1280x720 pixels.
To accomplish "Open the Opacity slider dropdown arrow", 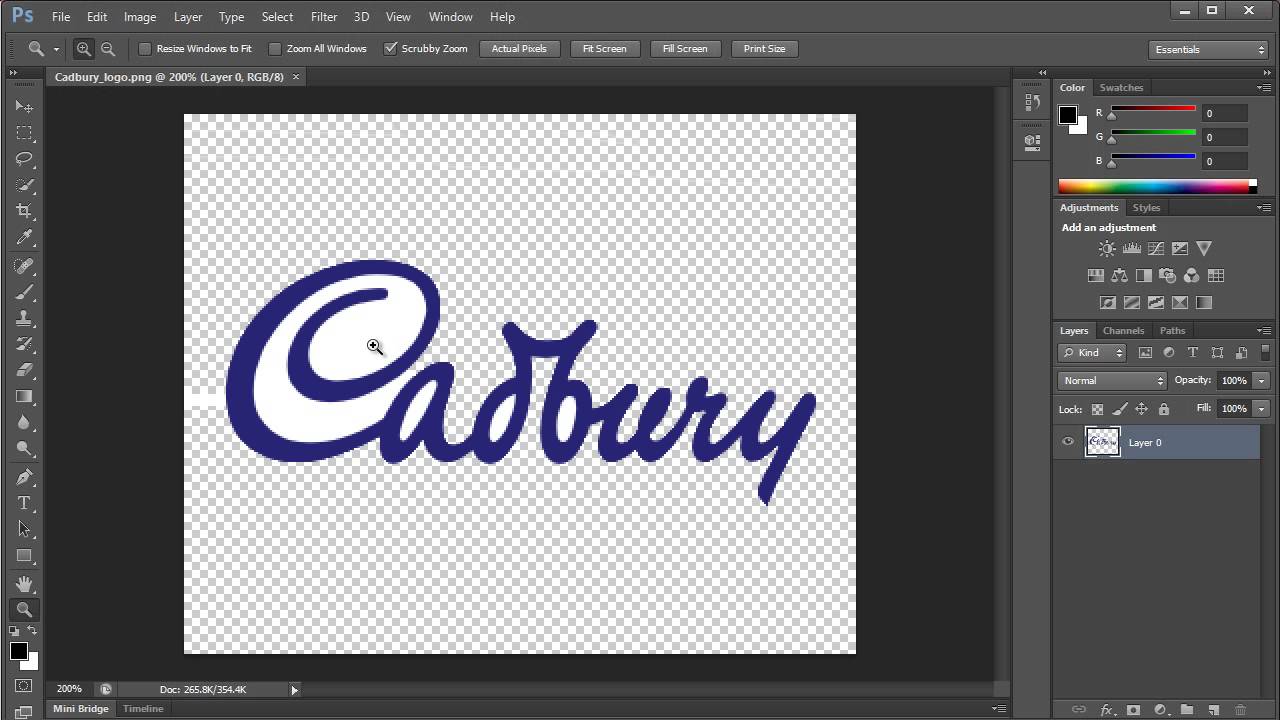I will point(1261,380).
